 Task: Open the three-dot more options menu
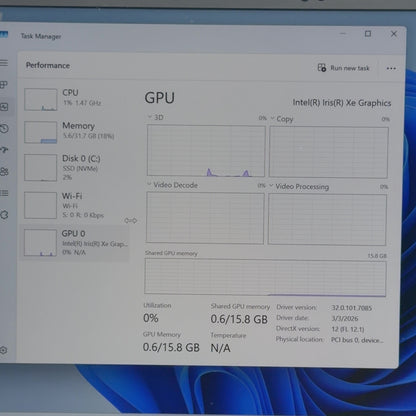[391, 68]
